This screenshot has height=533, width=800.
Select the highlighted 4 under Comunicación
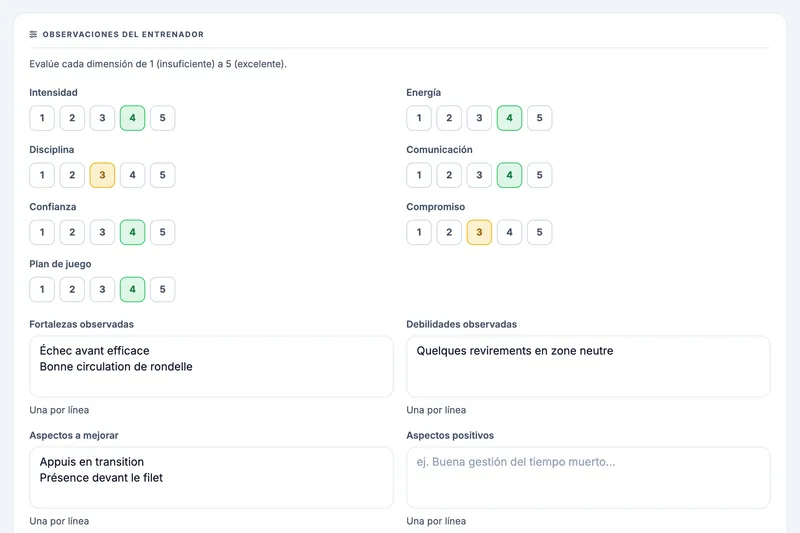(x=509, y=175)
